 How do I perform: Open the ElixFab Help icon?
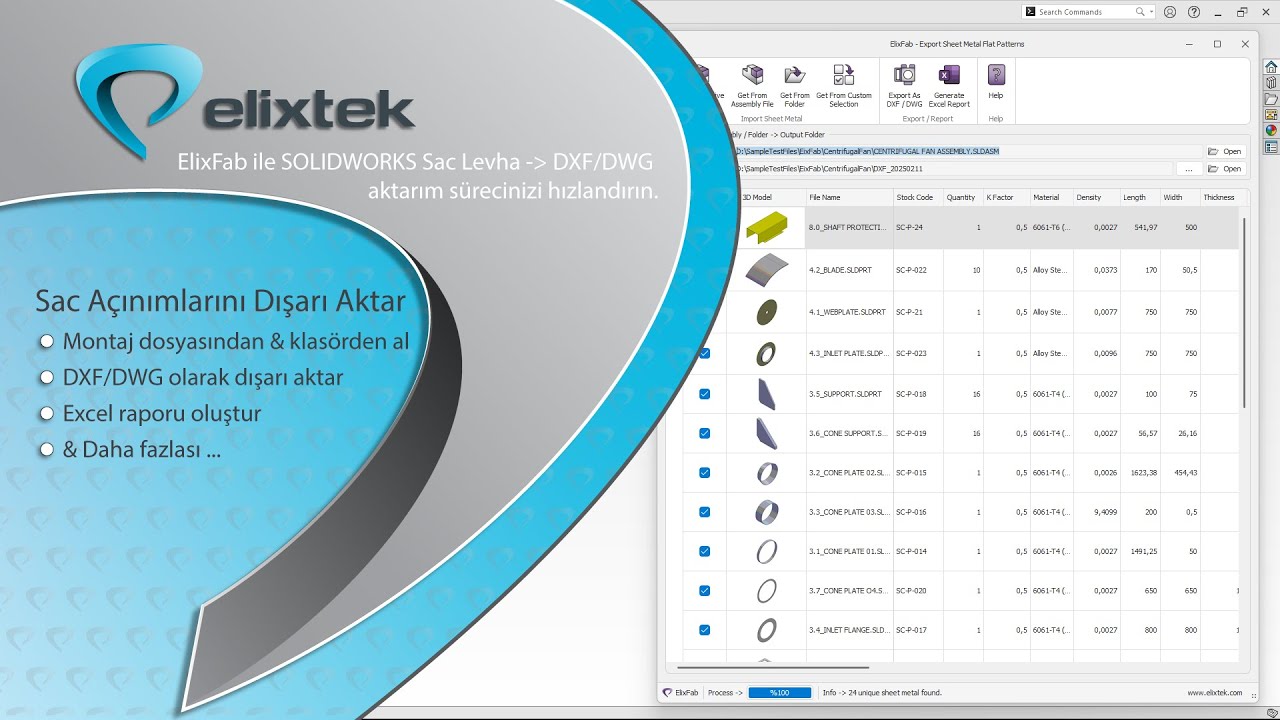pyautogui.click(x=996, y=75)
